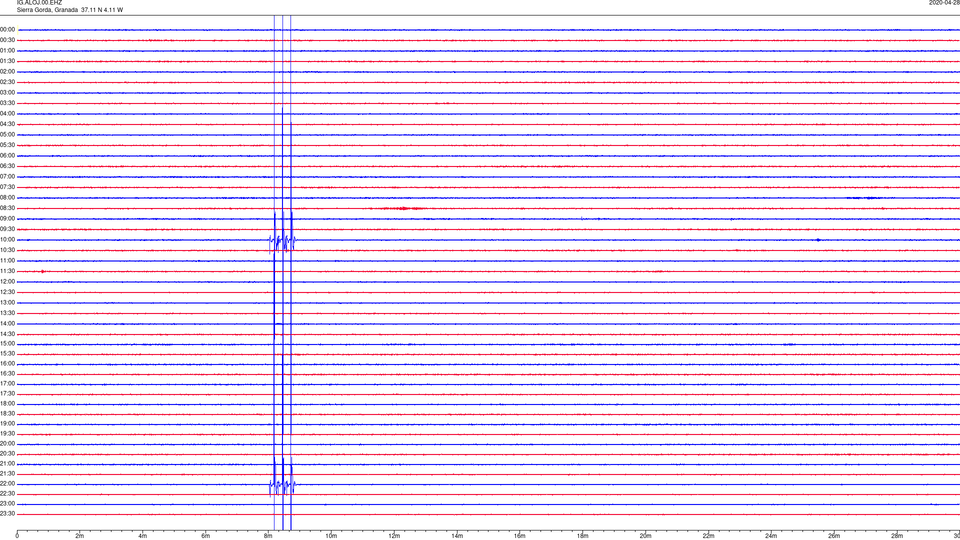The image size is (960, 540).
Task: Select the 12:00 trace time label
Action: tap(7, 282)
